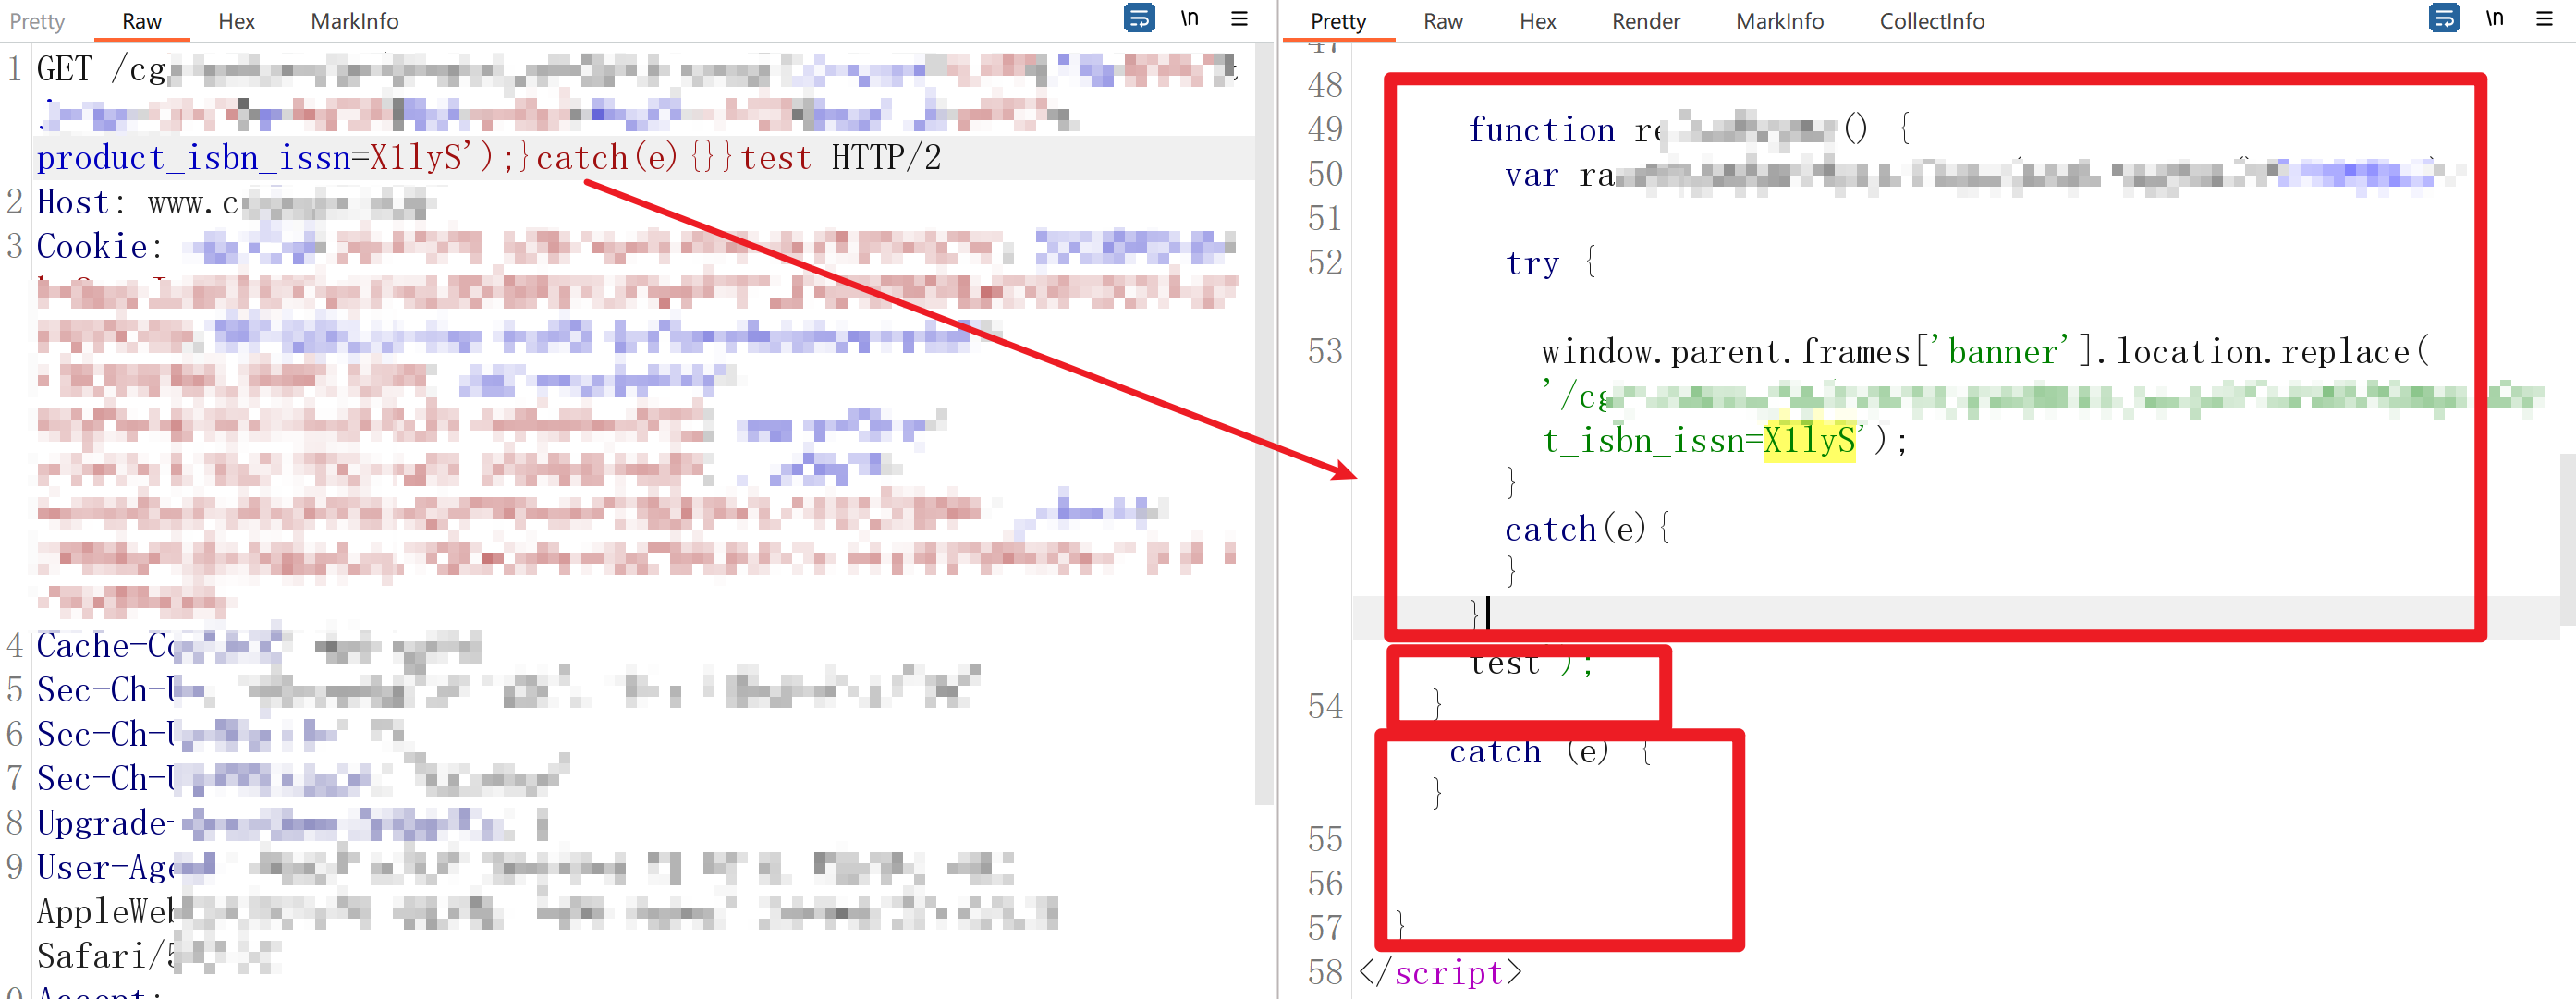Click the Cookie header name
This screenshot has height=999, width=2576.
click(92, 246)
